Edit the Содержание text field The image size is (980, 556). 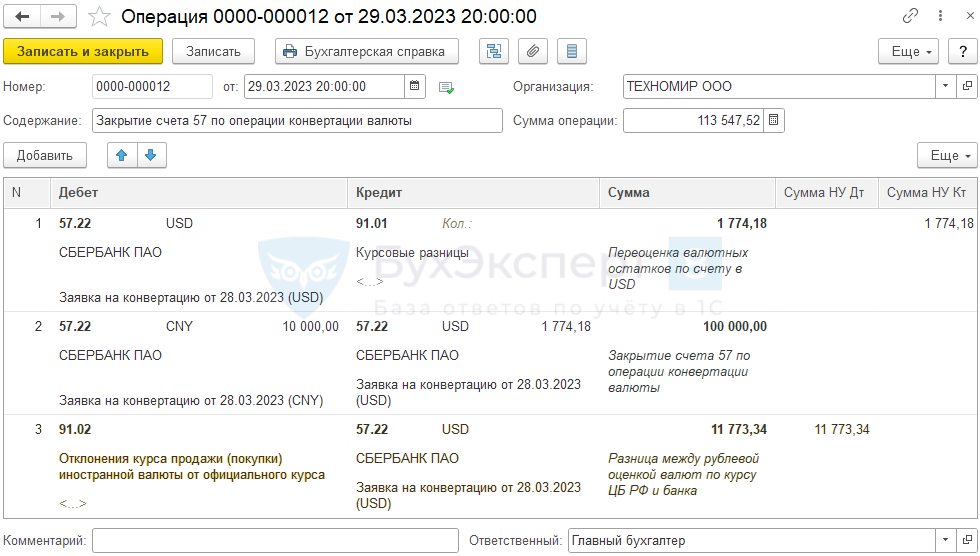[x=298, y=121]
